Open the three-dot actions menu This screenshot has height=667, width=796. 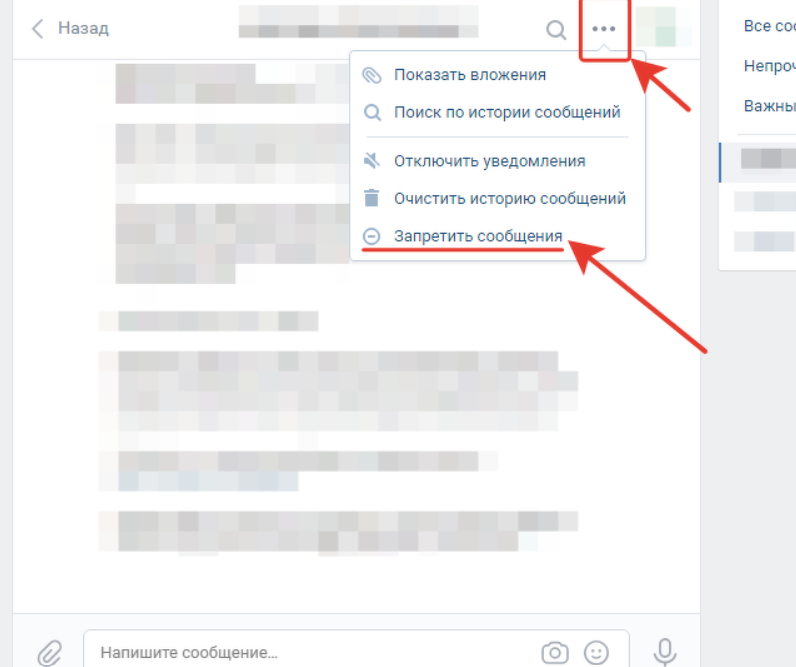click(604, 29)
